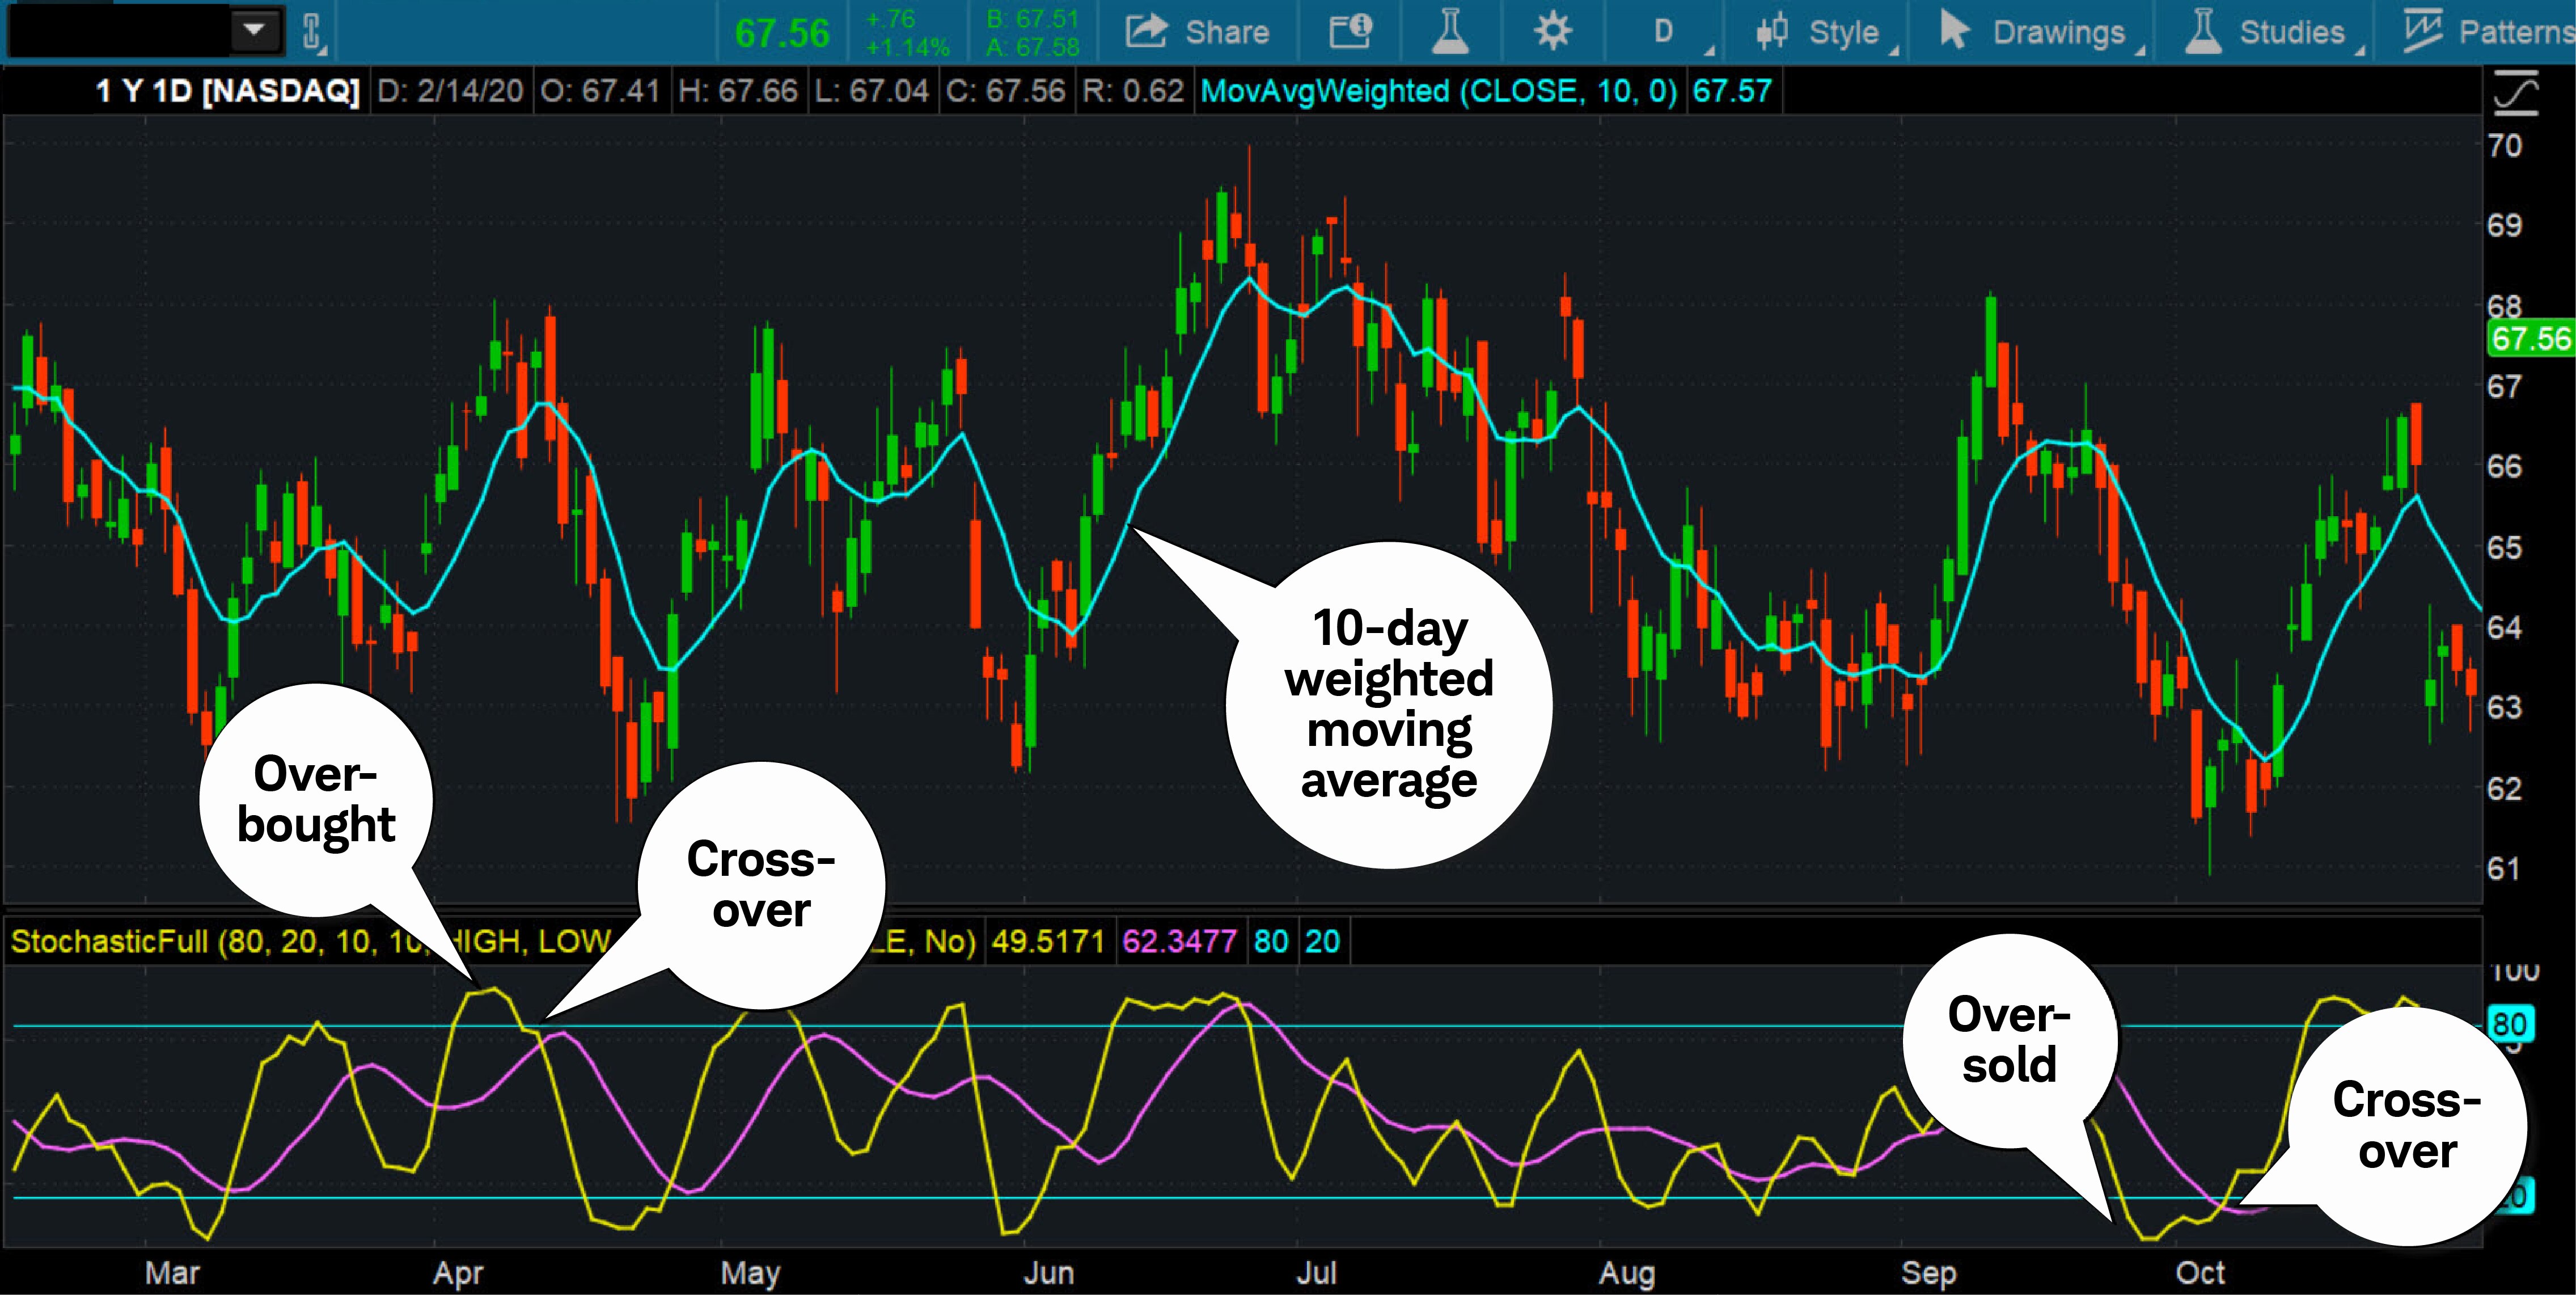Click the moving average value 67.57
2576x1295 pixels.
click(1732, 91)
